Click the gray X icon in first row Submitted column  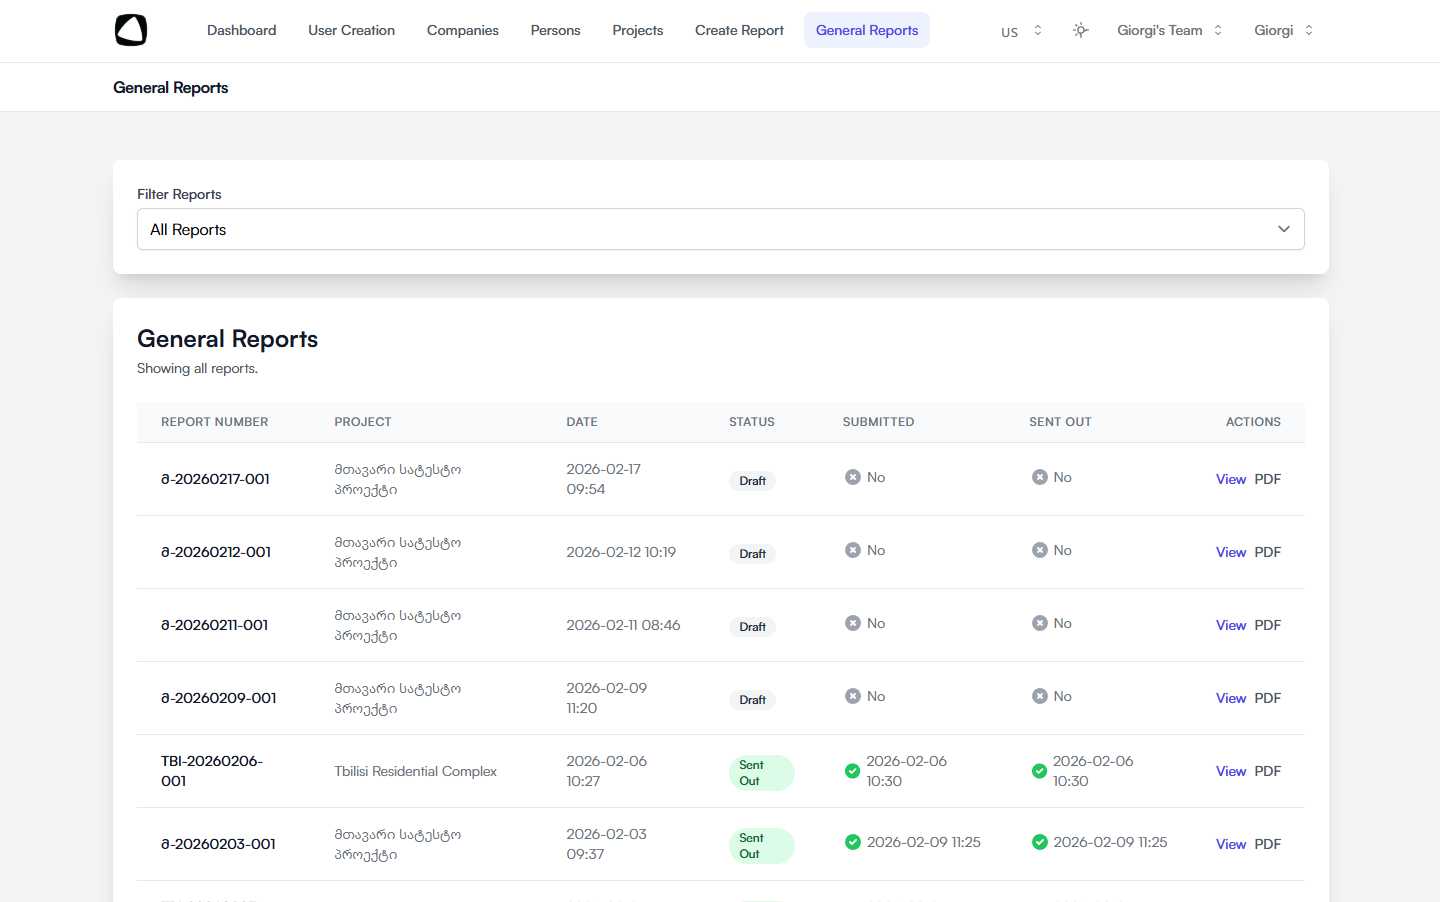[x=852, y=477]
